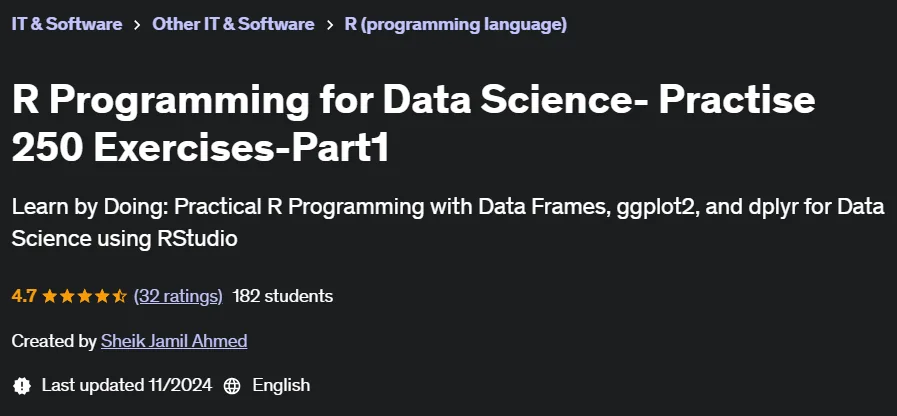The height and width of the screenshot is (416, 897).
Task: Click chevron right after IT & Software
Action: [x=137, y=25]
